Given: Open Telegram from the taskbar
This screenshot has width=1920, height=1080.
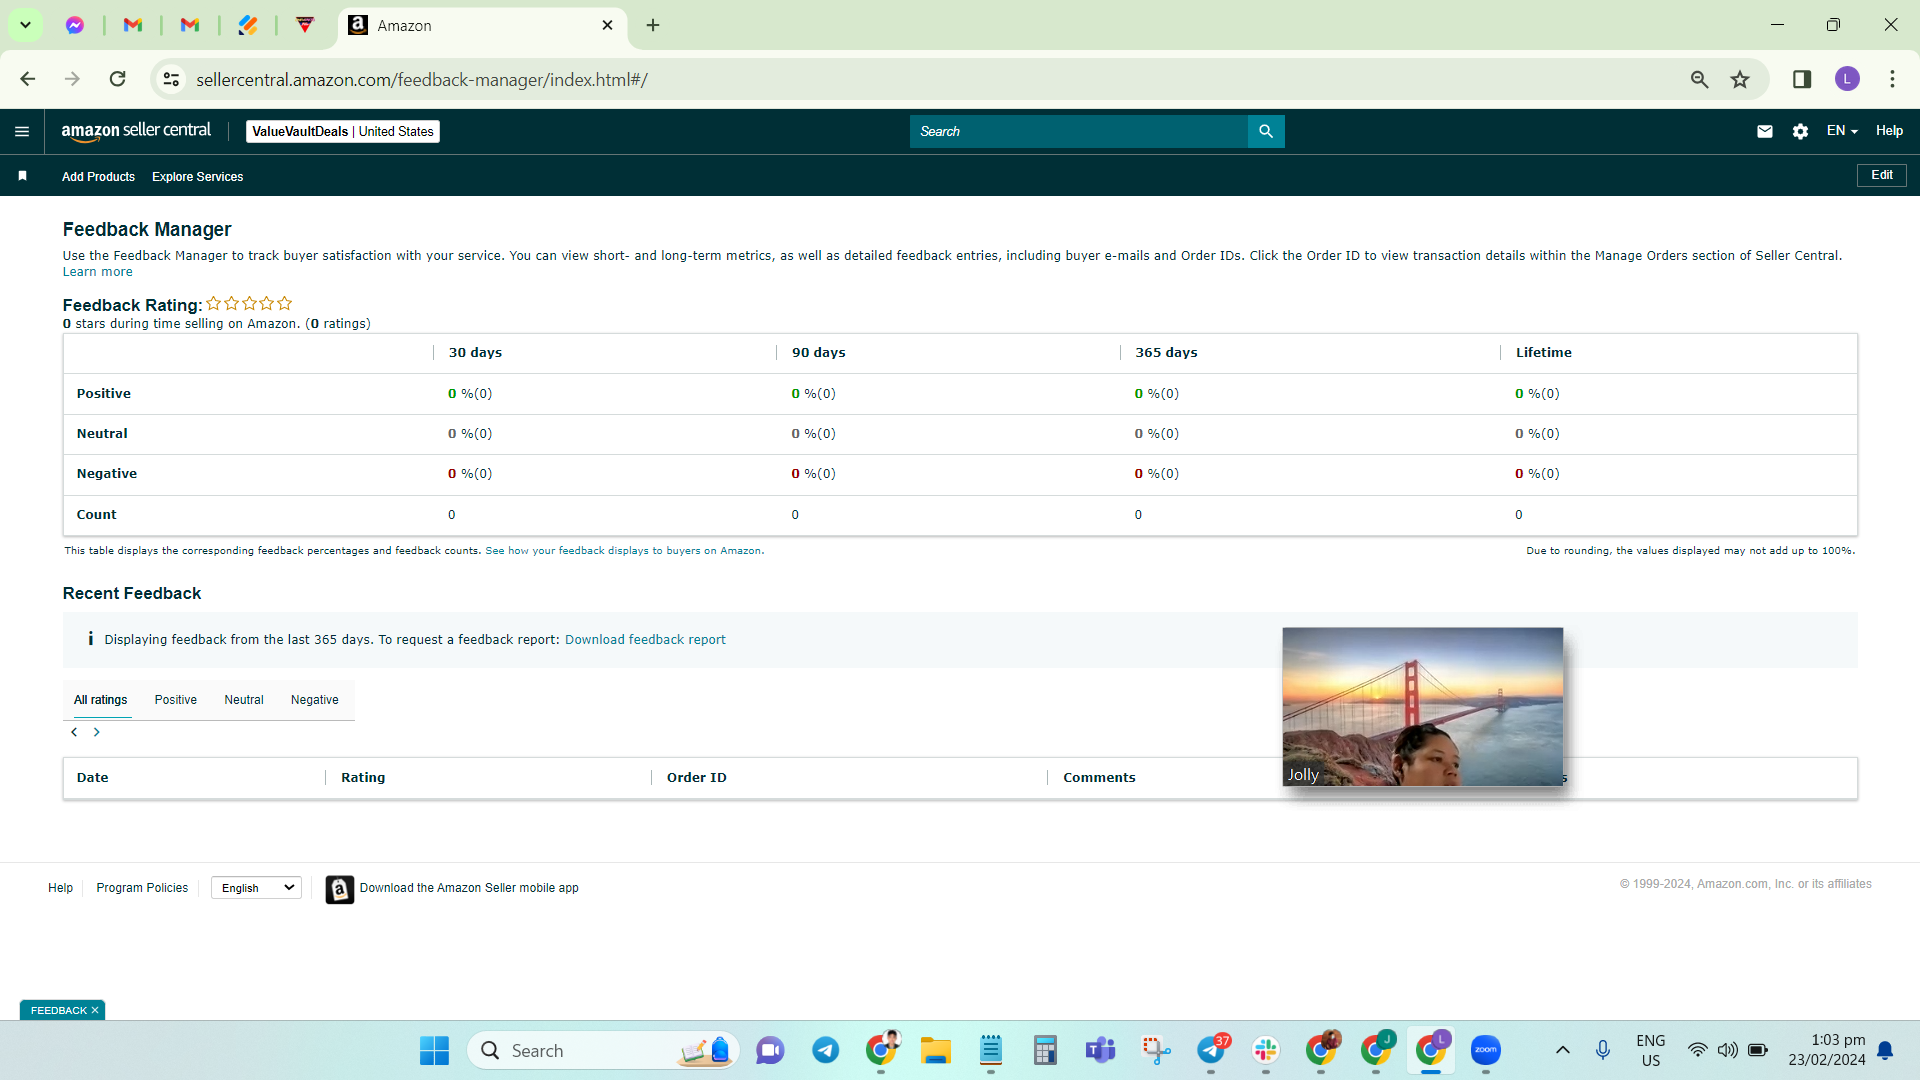Looking at the screenshot, I should [826, 1050].
